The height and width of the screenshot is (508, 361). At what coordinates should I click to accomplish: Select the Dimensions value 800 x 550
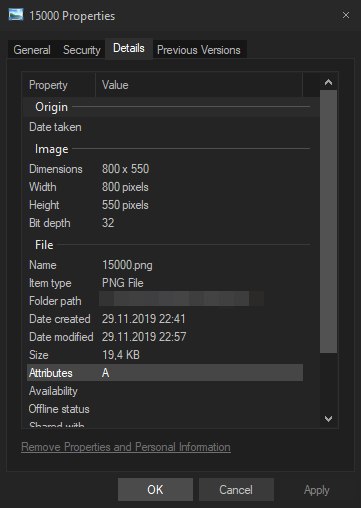tap(125, 169)
